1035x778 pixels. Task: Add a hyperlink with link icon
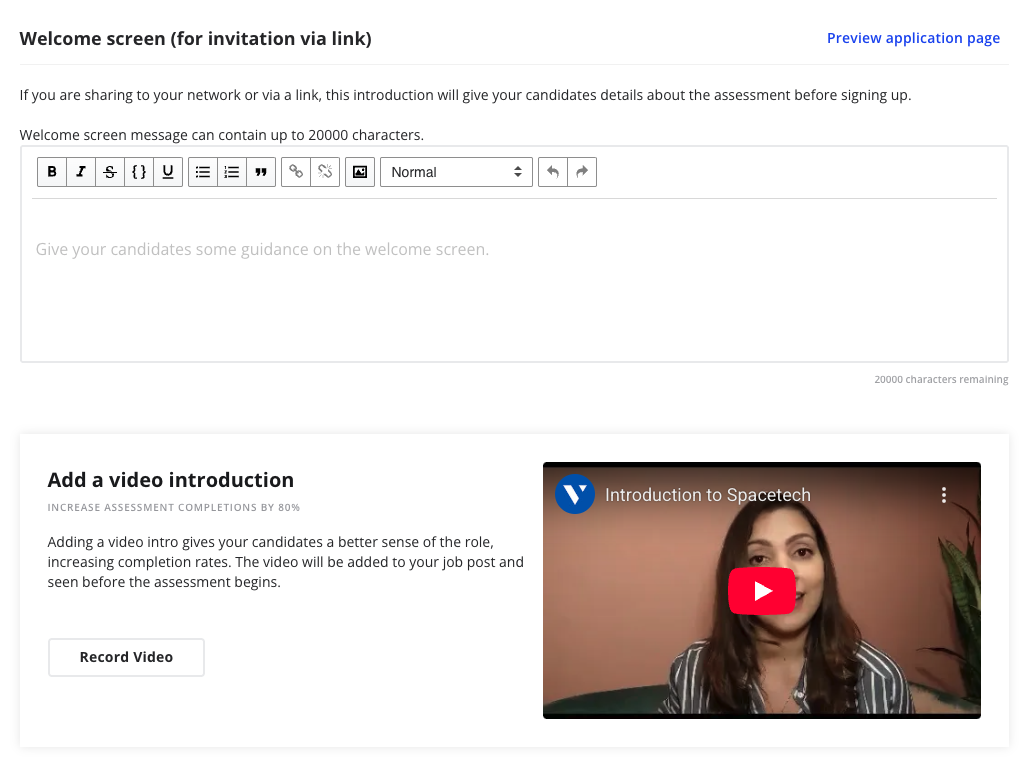(296, 172)
